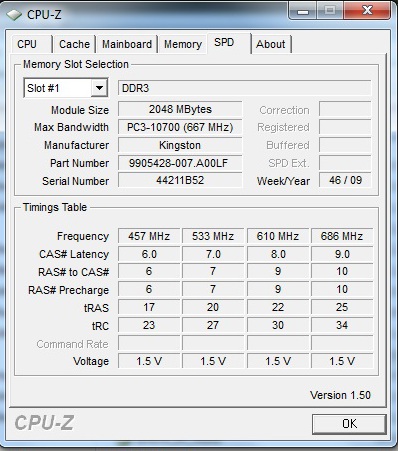Click the 686 MHz frequency cell
Image resolution: width=398 pixels, height=451 pixels.
(342, 236)
